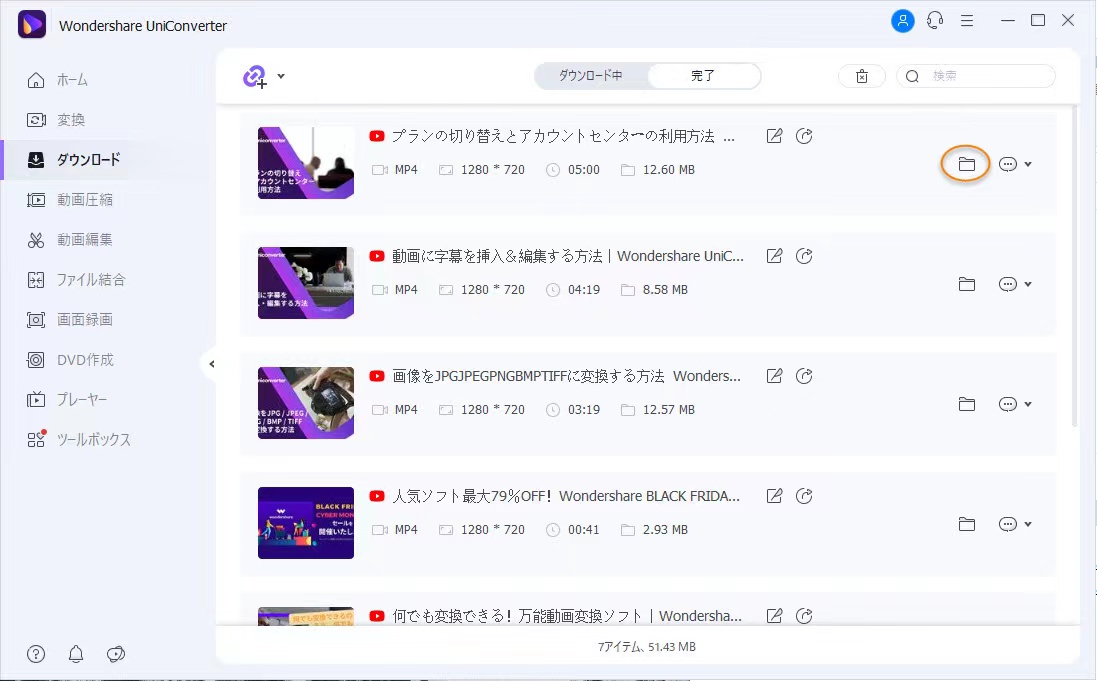Click the share/convert icon for 人気ソフト最大79%OFF video
1097x681 pixels.
click(x=805, y=496)
